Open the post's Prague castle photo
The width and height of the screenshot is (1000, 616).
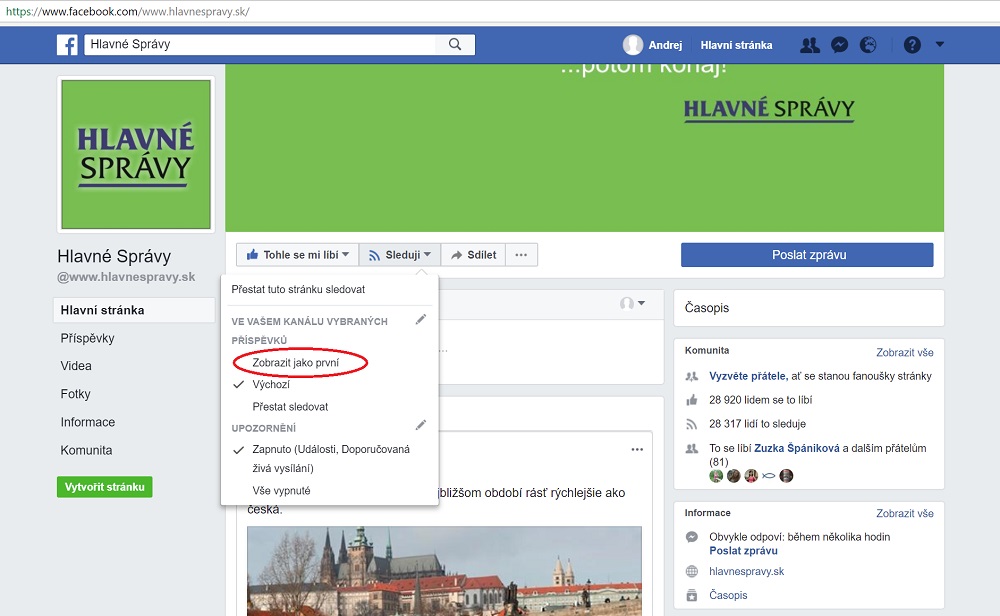pyautogui.click(x=445, y=571)
